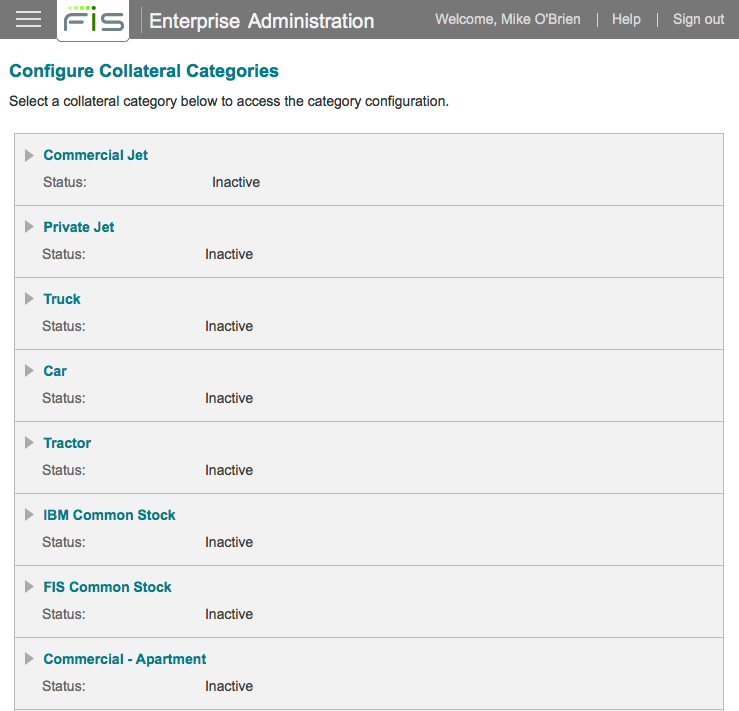Open the Tractor category link
Screen dimensions: 739x711
(67, 443)
